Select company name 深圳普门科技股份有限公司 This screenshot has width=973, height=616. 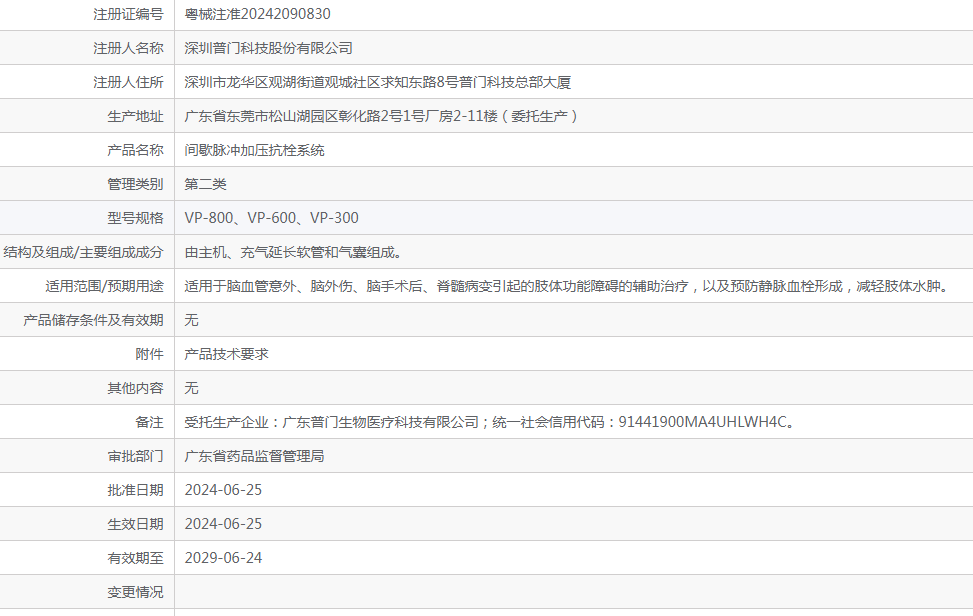click(269, 48)
